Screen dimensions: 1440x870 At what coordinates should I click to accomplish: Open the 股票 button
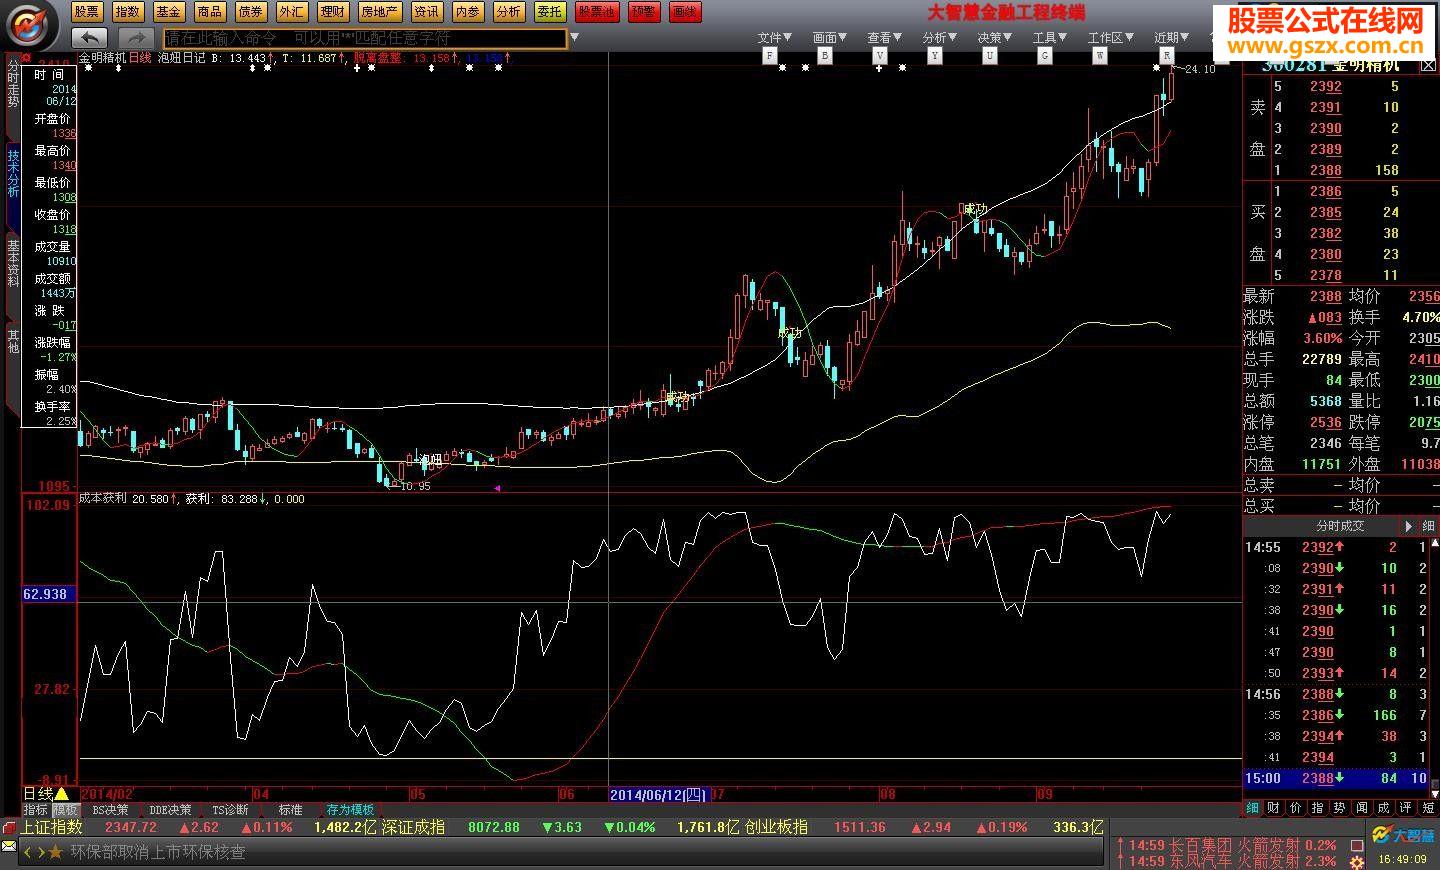pos(86,12)
